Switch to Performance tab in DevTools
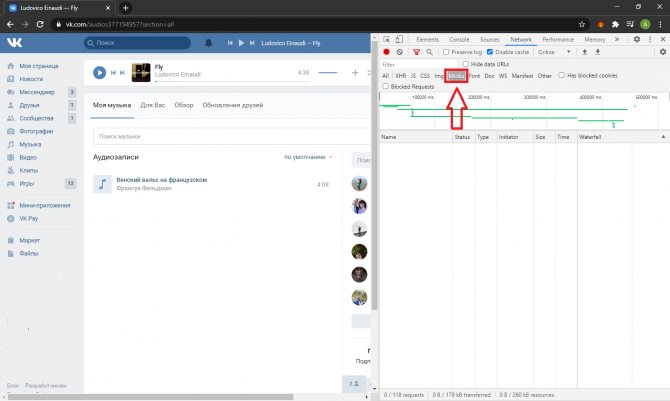This screenshot has height=401, width=670. tap(558, 39)
